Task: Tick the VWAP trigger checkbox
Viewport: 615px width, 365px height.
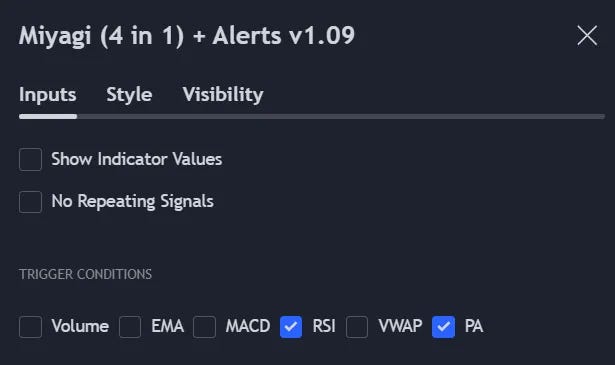Action: 357,327
